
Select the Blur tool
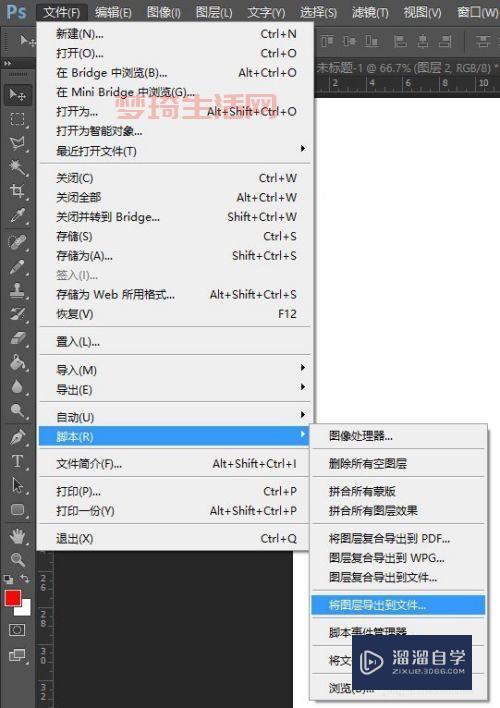click(18, 387)
